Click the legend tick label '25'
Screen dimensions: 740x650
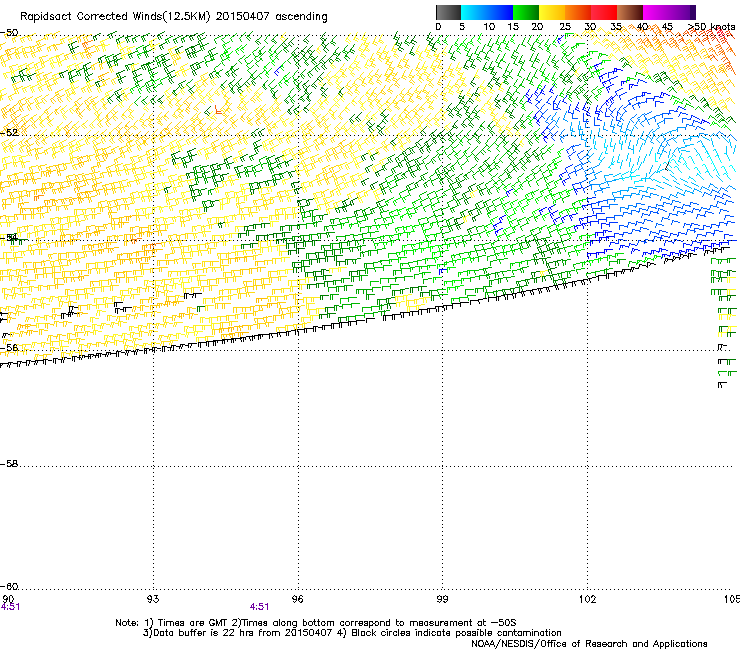coord(565,27)
